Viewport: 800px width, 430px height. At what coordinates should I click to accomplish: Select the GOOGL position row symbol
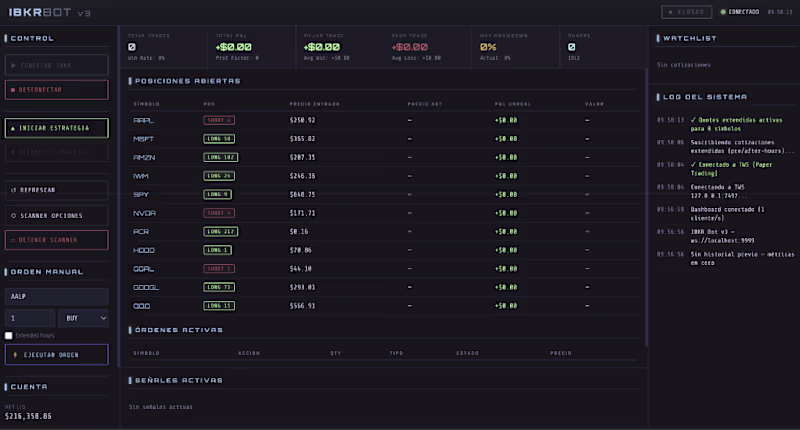click(x=146, y=287)
